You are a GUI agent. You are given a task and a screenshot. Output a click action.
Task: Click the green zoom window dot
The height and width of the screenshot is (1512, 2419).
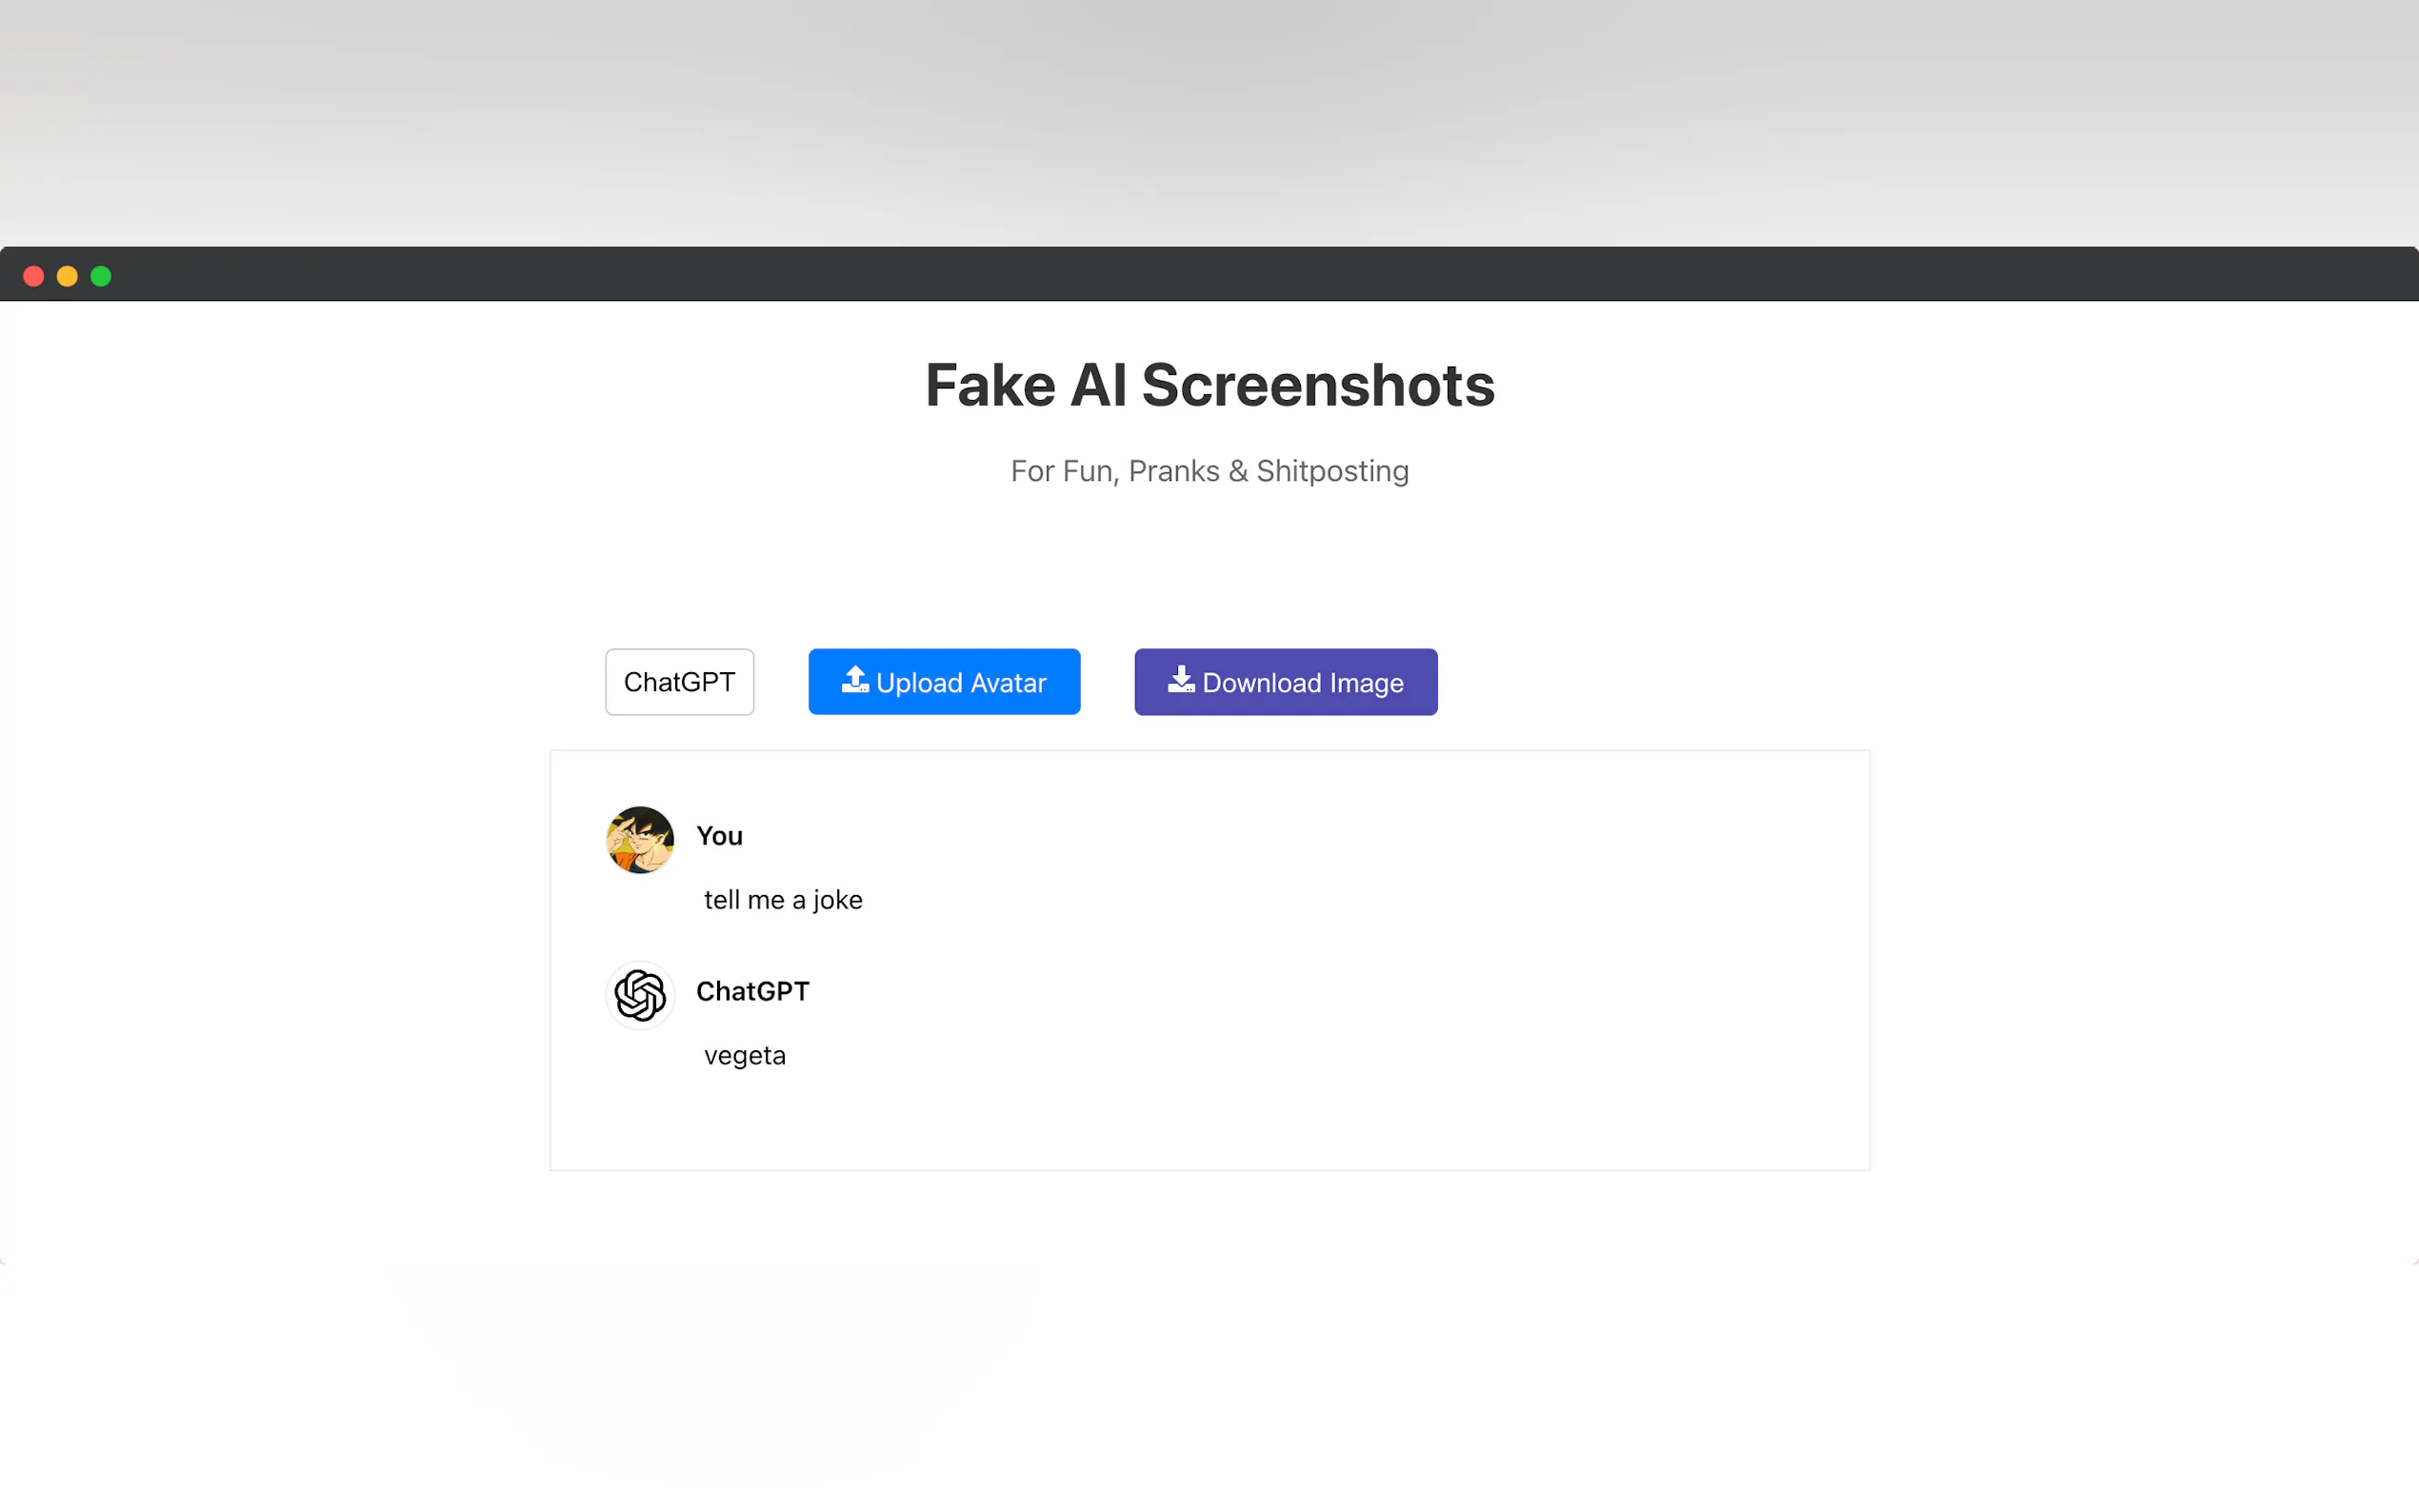pos(101,275)
